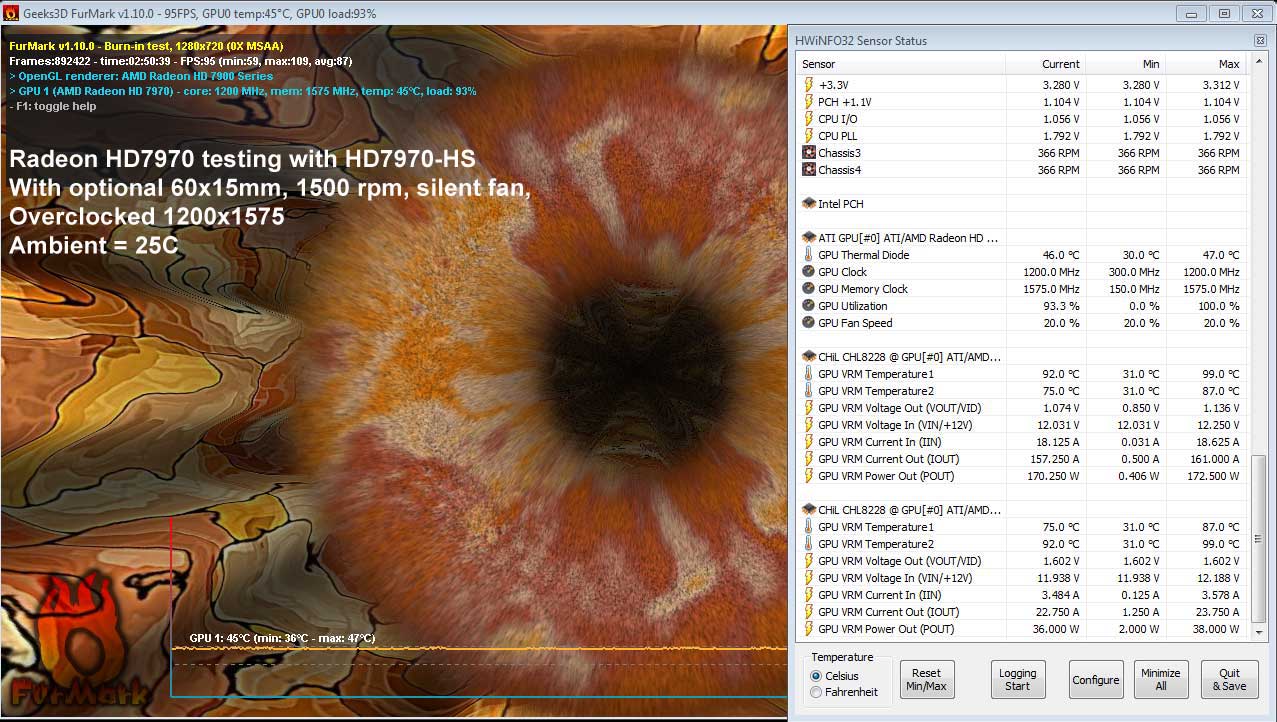Viewport: 1277px width, 722px height.
Task: Click the clock icon beside GPU Memory Clock
Action: [x=809, y=289]
